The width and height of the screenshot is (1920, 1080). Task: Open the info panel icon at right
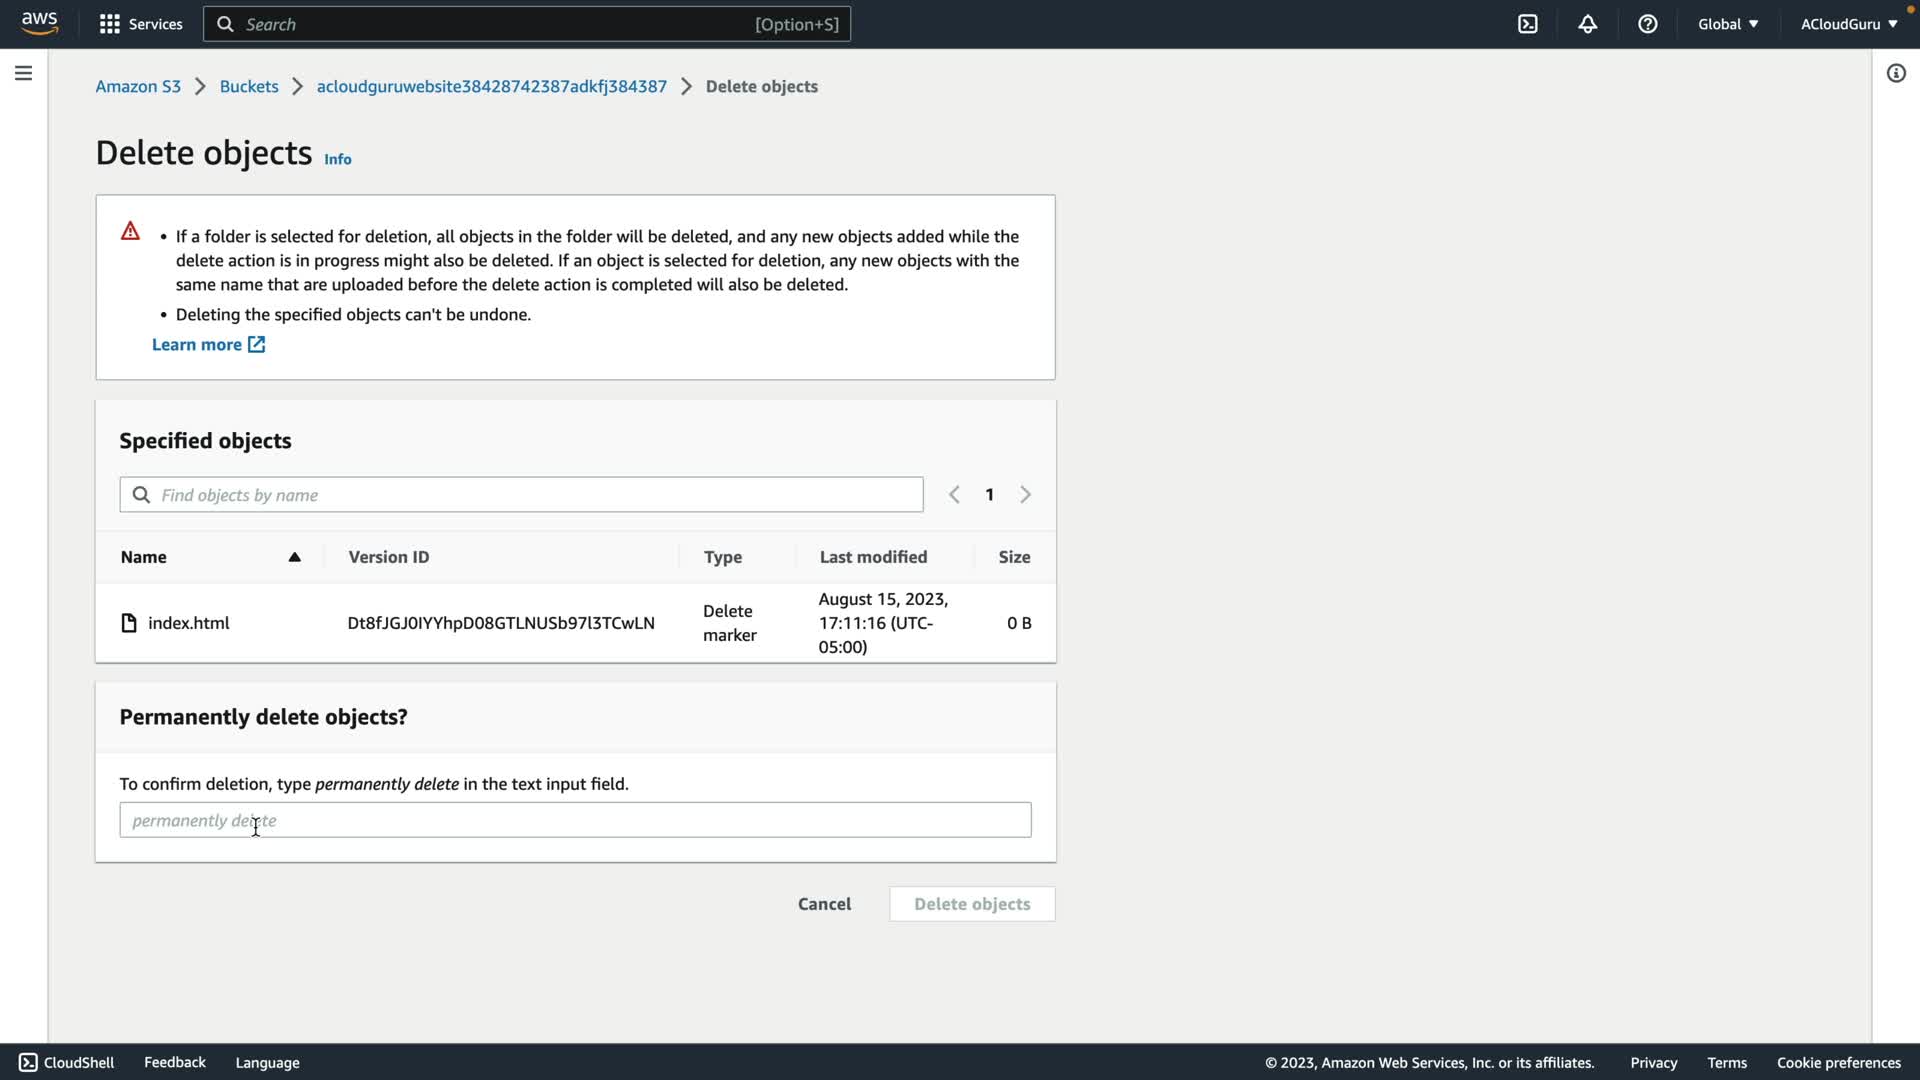[1895, 73]
